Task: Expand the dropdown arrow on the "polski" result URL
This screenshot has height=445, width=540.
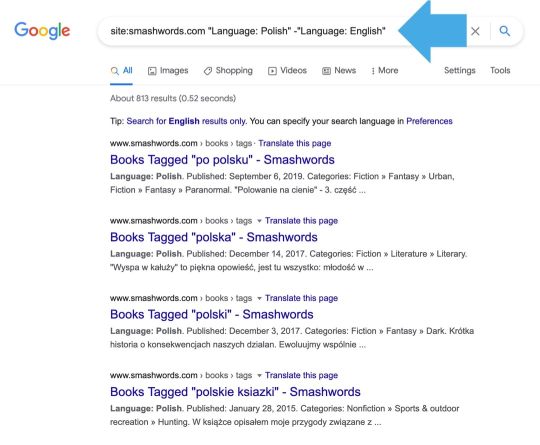Action: [259, 298]
